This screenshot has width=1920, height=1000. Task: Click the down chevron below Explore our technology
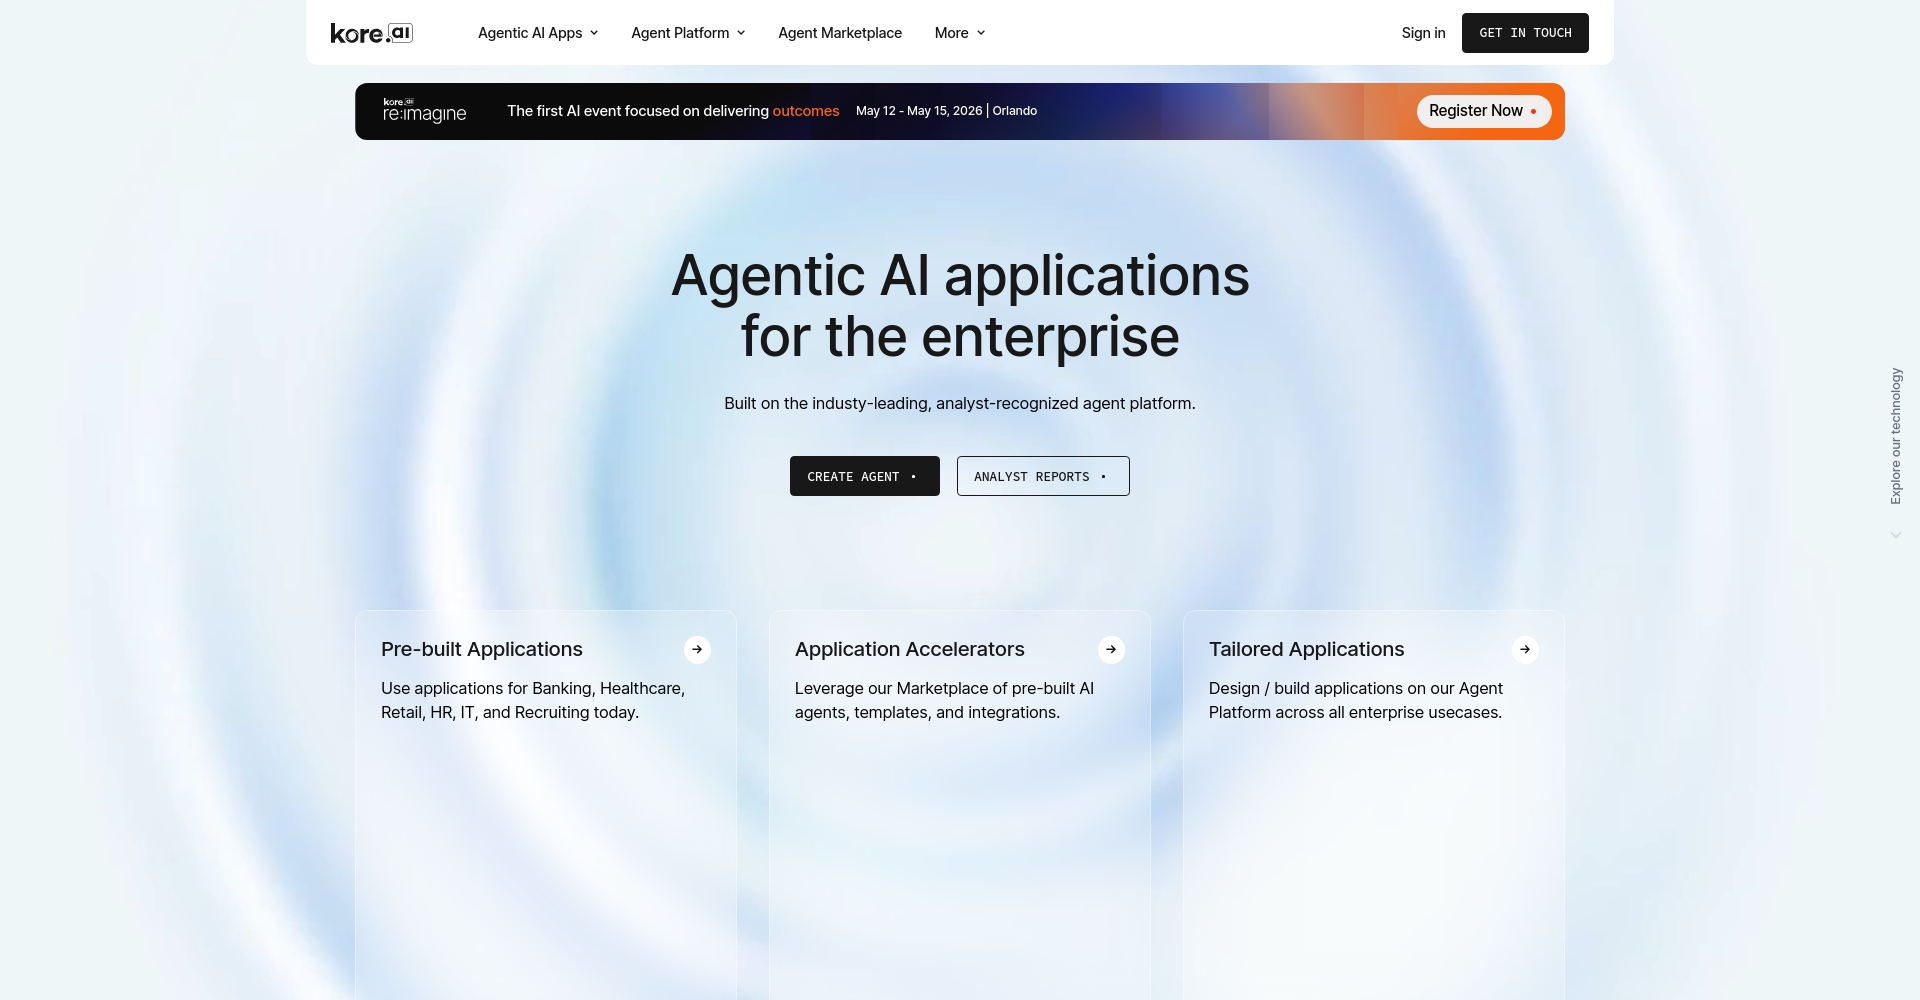point(1895,535)
